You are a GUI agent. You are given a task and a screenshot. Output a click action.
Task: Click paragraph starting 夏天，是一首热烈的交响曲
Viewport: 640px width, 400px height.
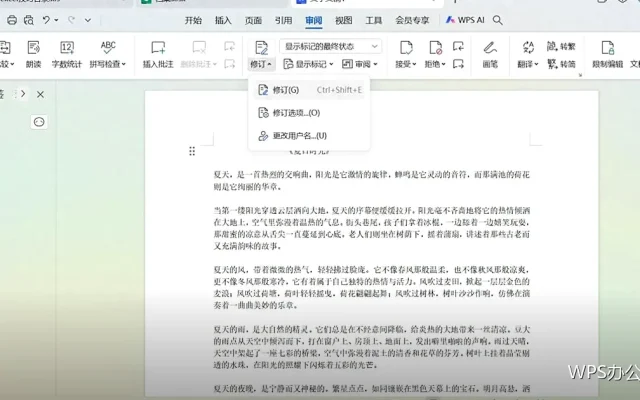point(371,181)
